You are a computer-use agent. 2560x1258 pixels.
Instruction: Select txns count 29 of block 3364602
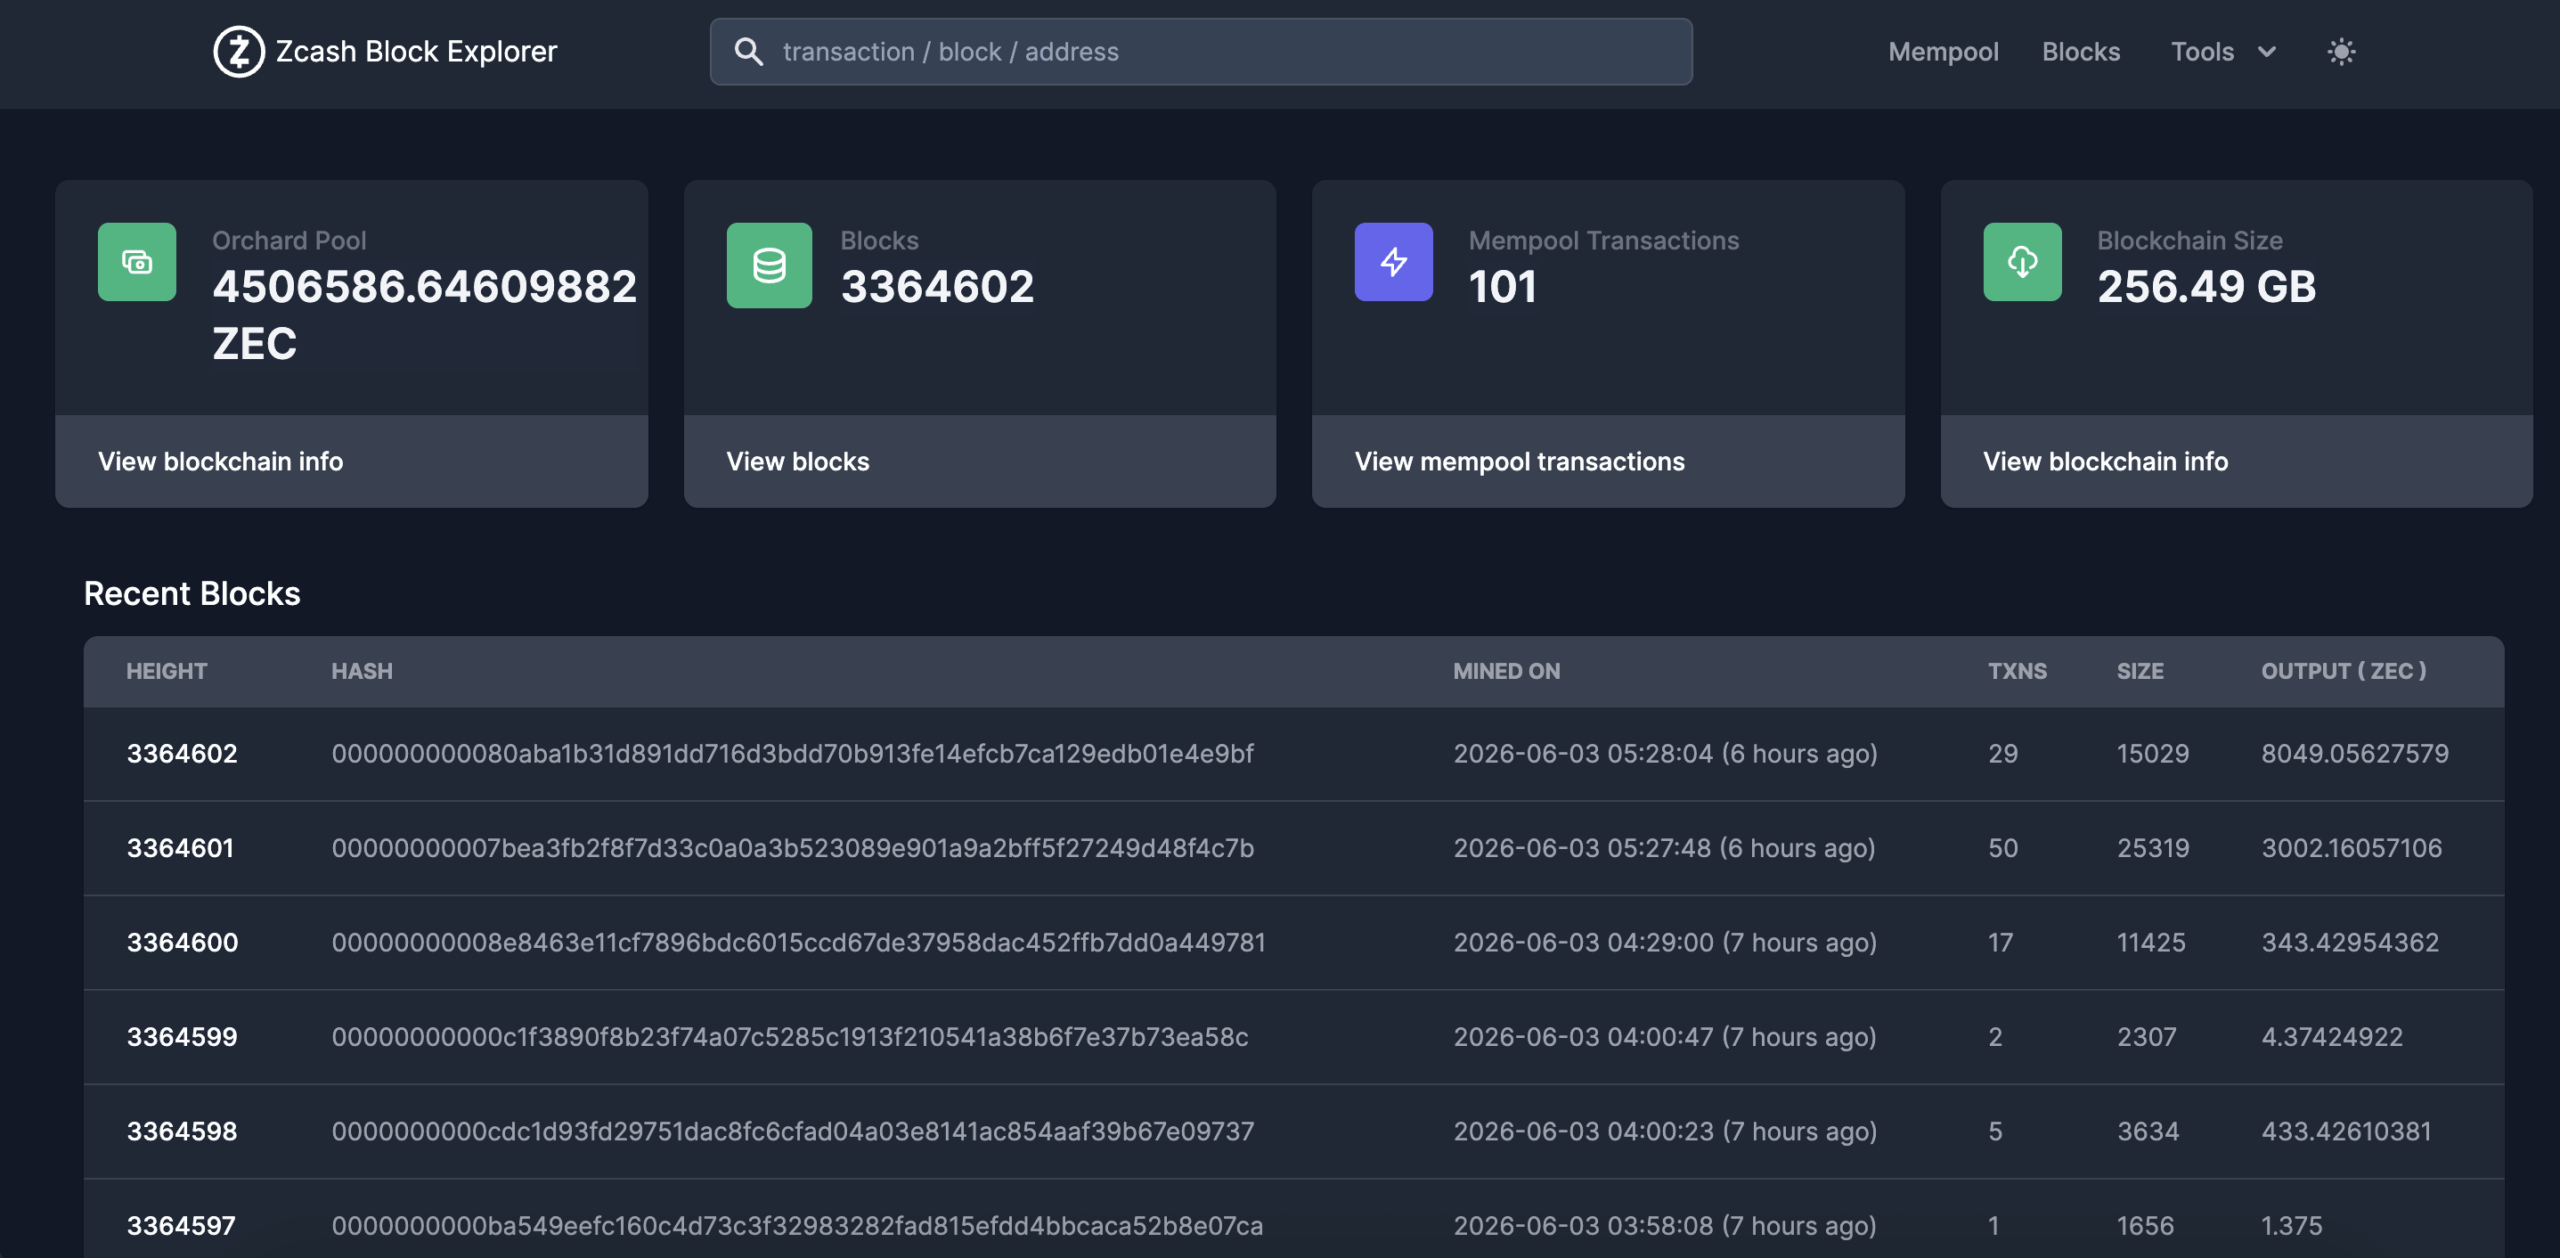[x=2003, y=754]
